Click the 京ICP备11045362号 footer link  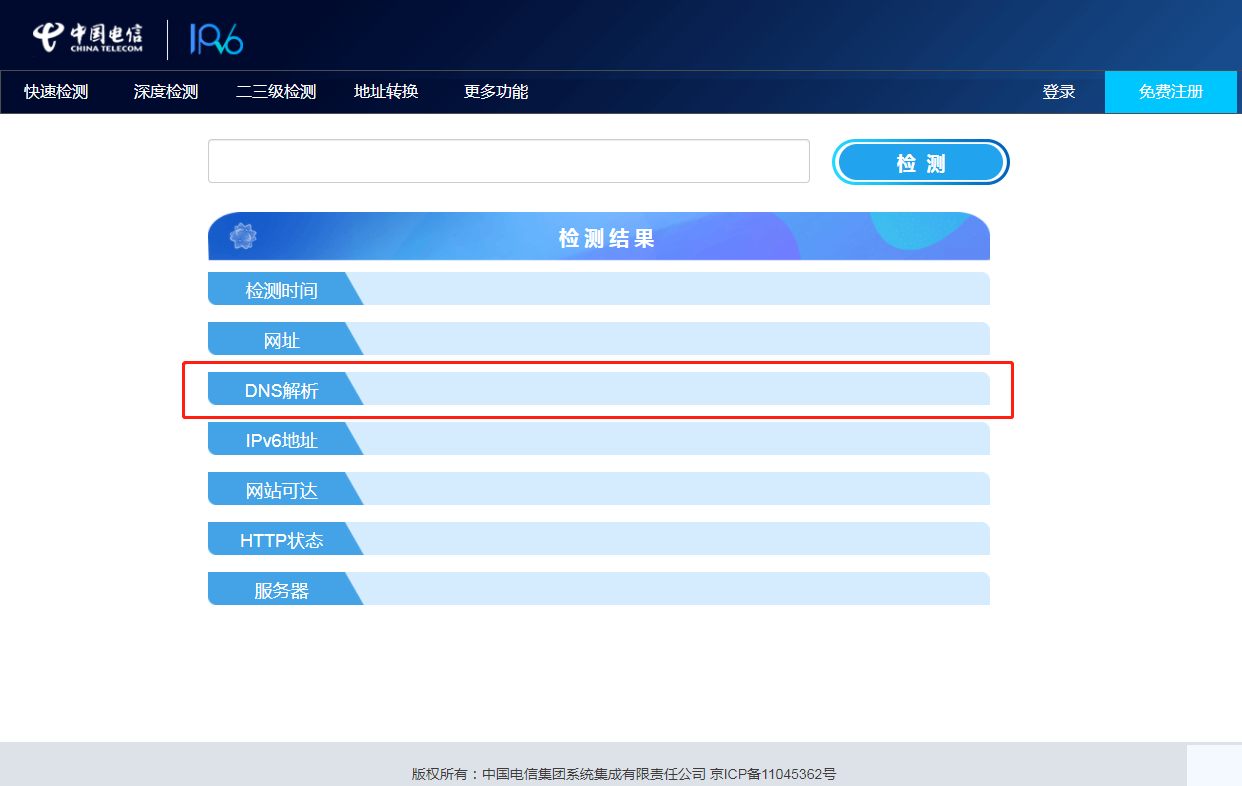[x=773, y=774]
